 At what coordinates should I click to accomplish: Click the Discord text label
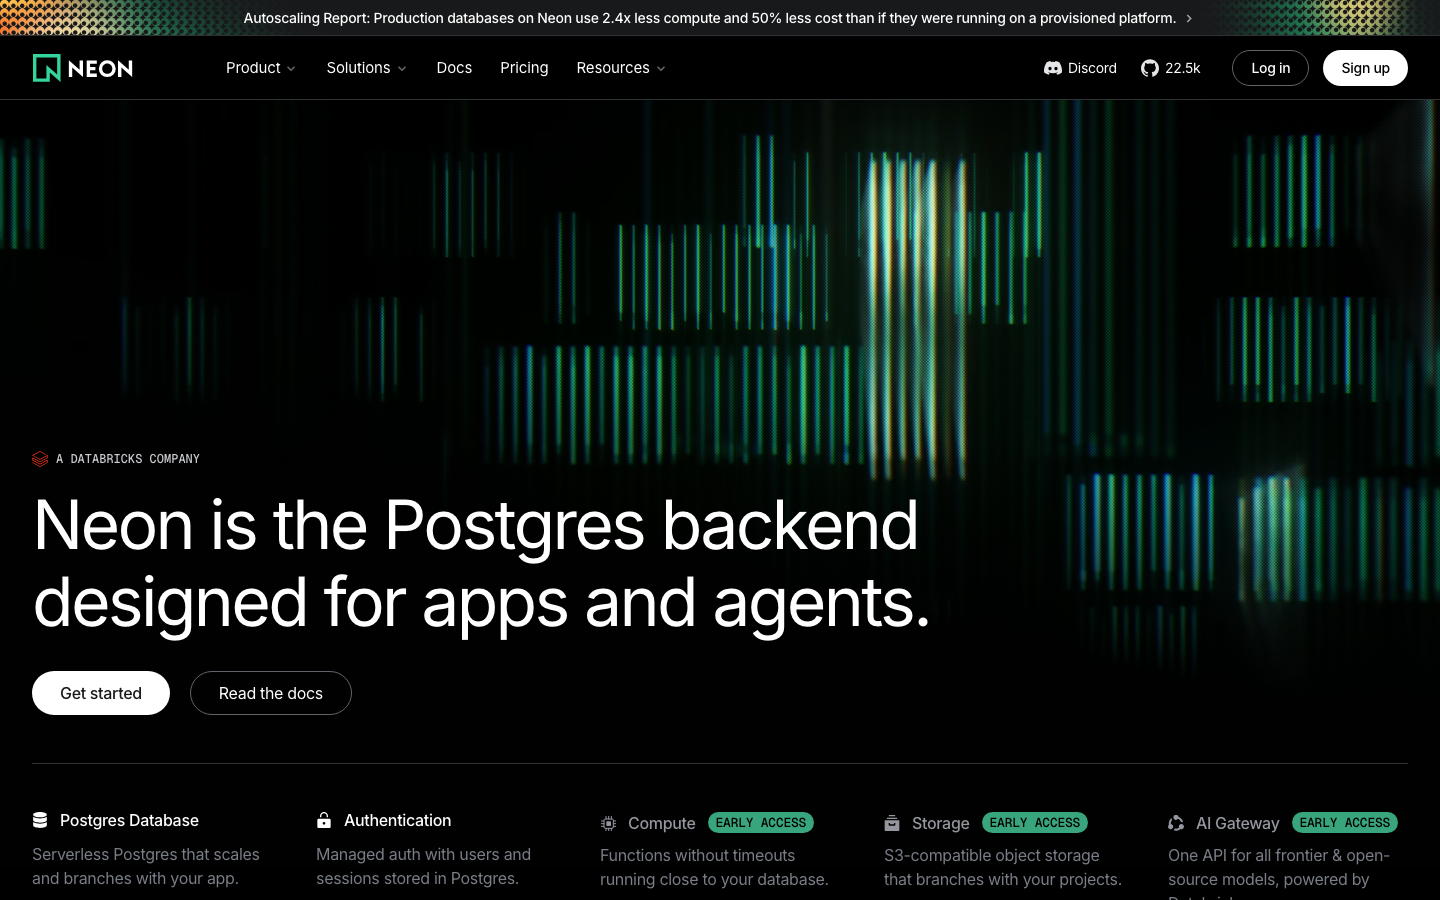tap(1092, 68)
